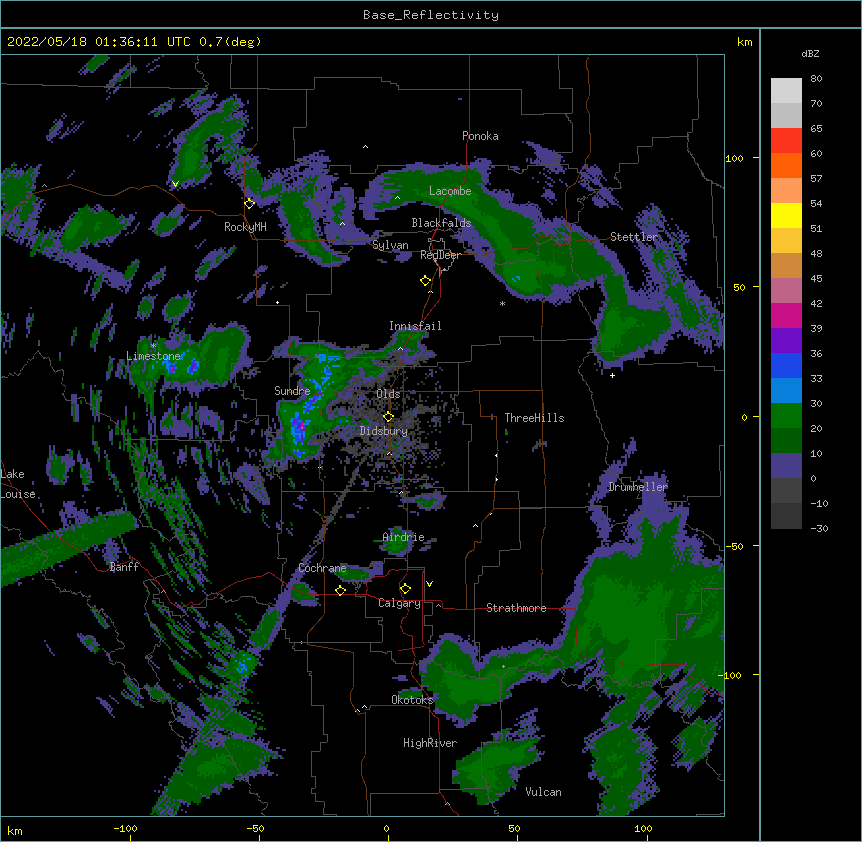Click the Sylvan label
This screenshot has width=862, height=842.
pyautogui.click(x=390, y=245)
